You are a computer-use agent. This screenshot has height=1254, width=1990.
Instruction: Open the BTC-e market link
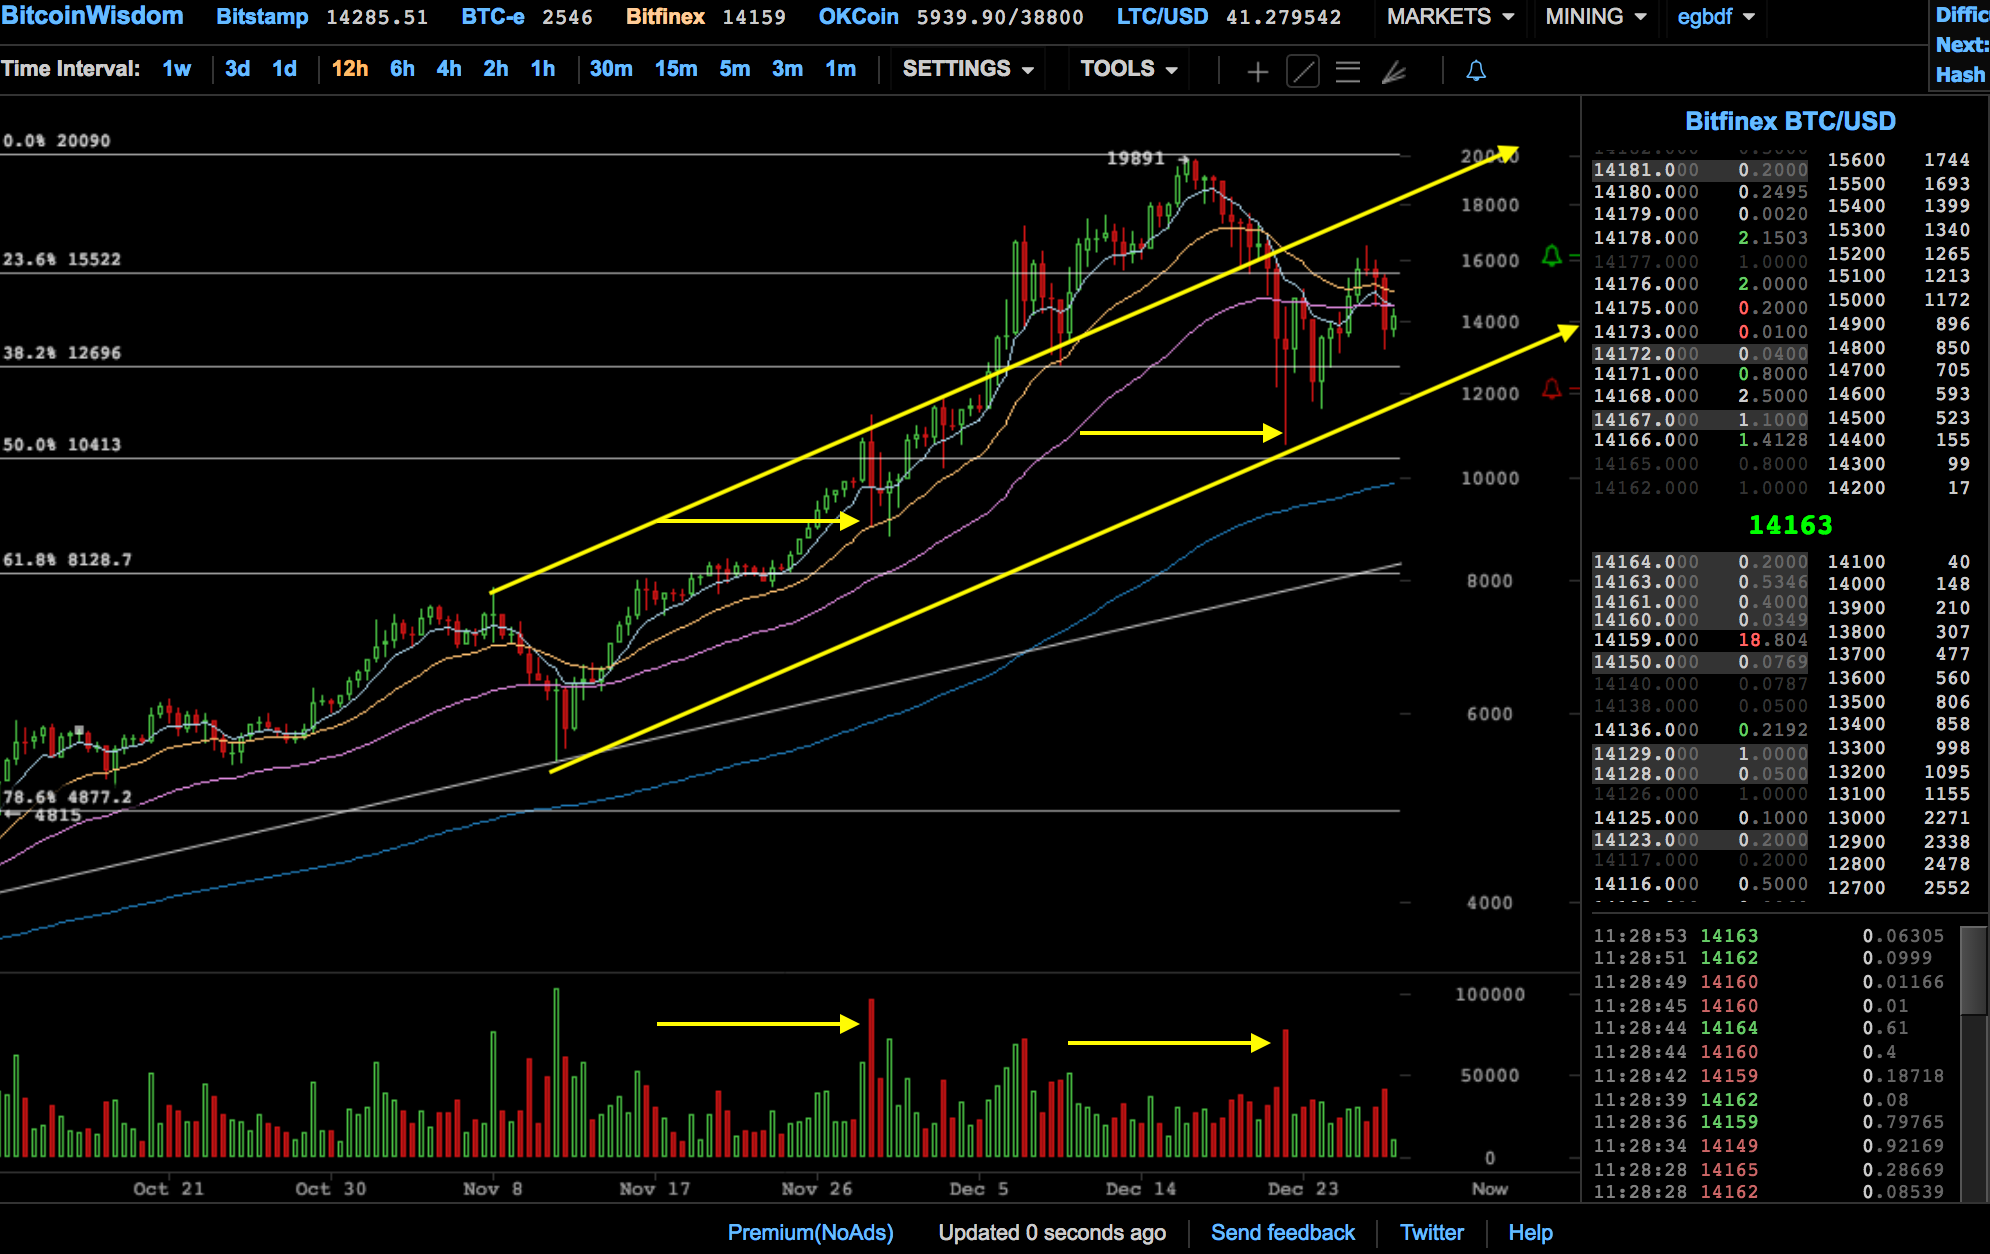493,17
